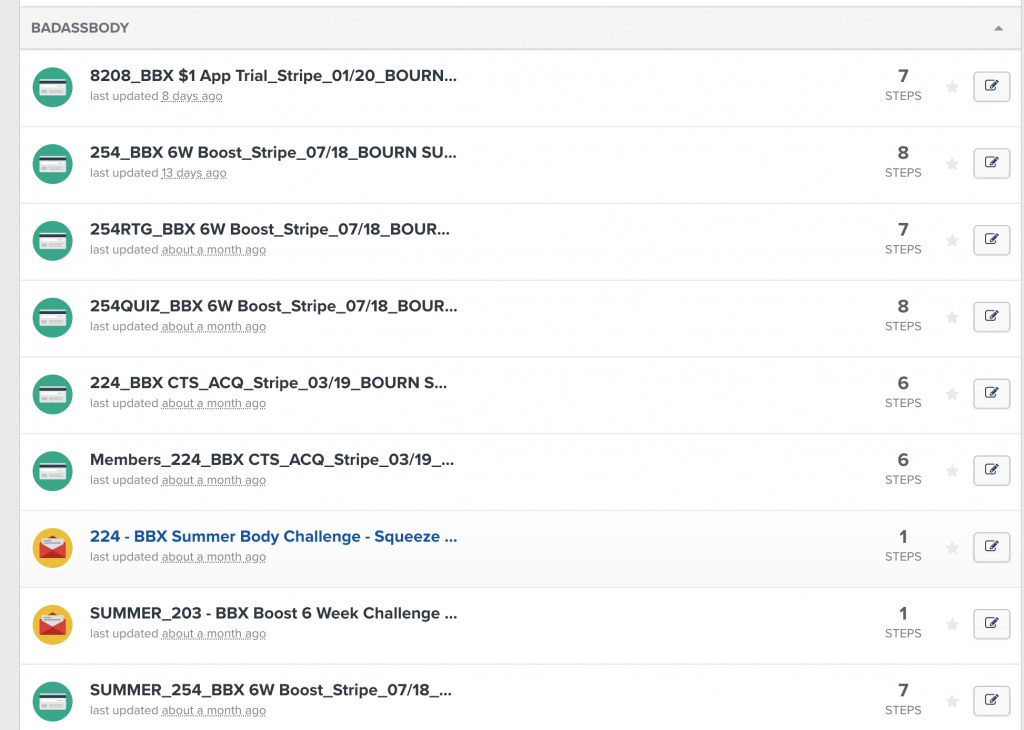Image resolution: width=1024 pixels, height=730 pixels.
Task: Click green card icon for 254_BBX 6W Boost
Action: [52, 164]
